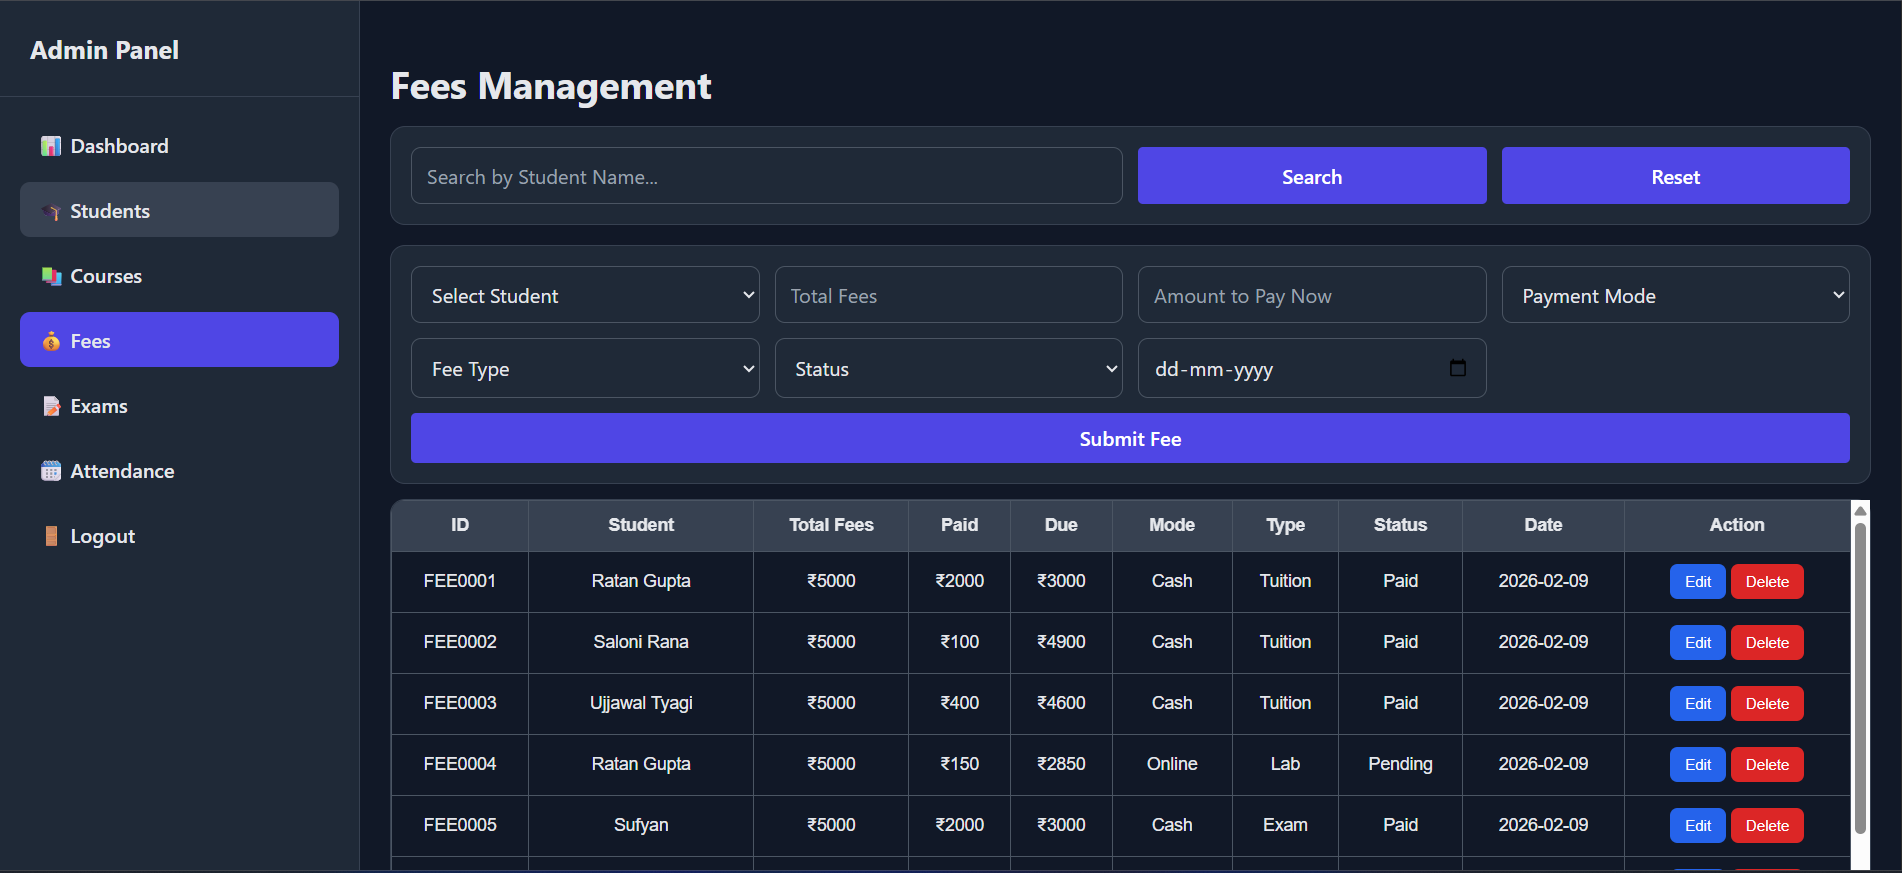
Task: Expand the Select Student dropdown
Action: (585, 295)
